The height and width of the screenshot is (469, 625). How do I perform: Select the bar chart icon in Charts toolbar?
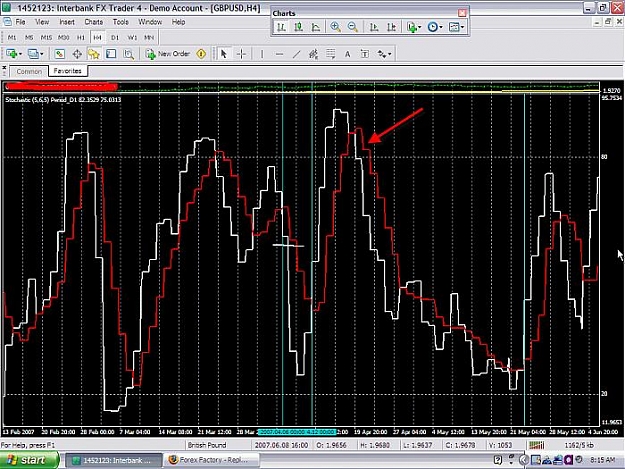click(281, 27)
